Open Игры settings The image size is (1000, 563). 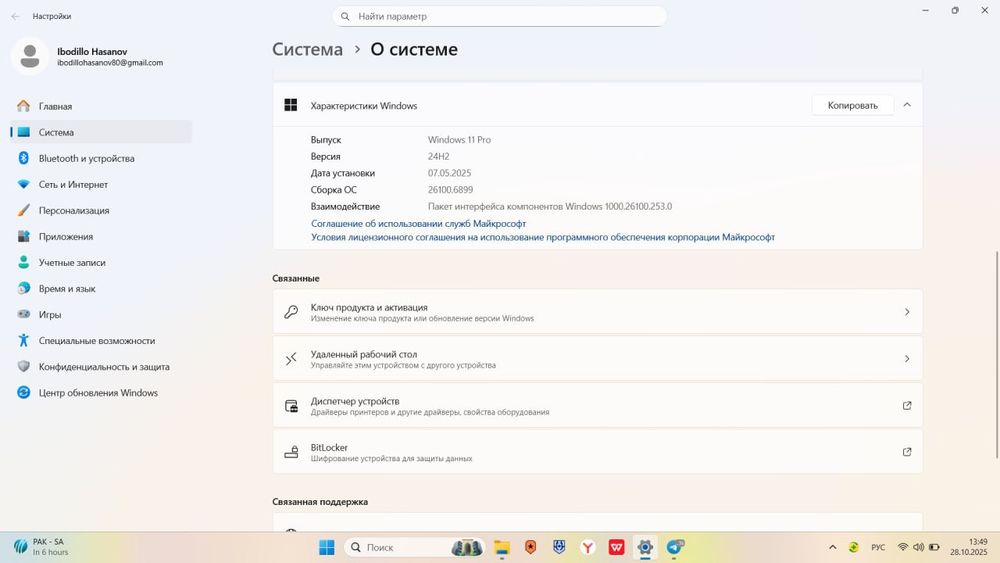tap(101, 314)
